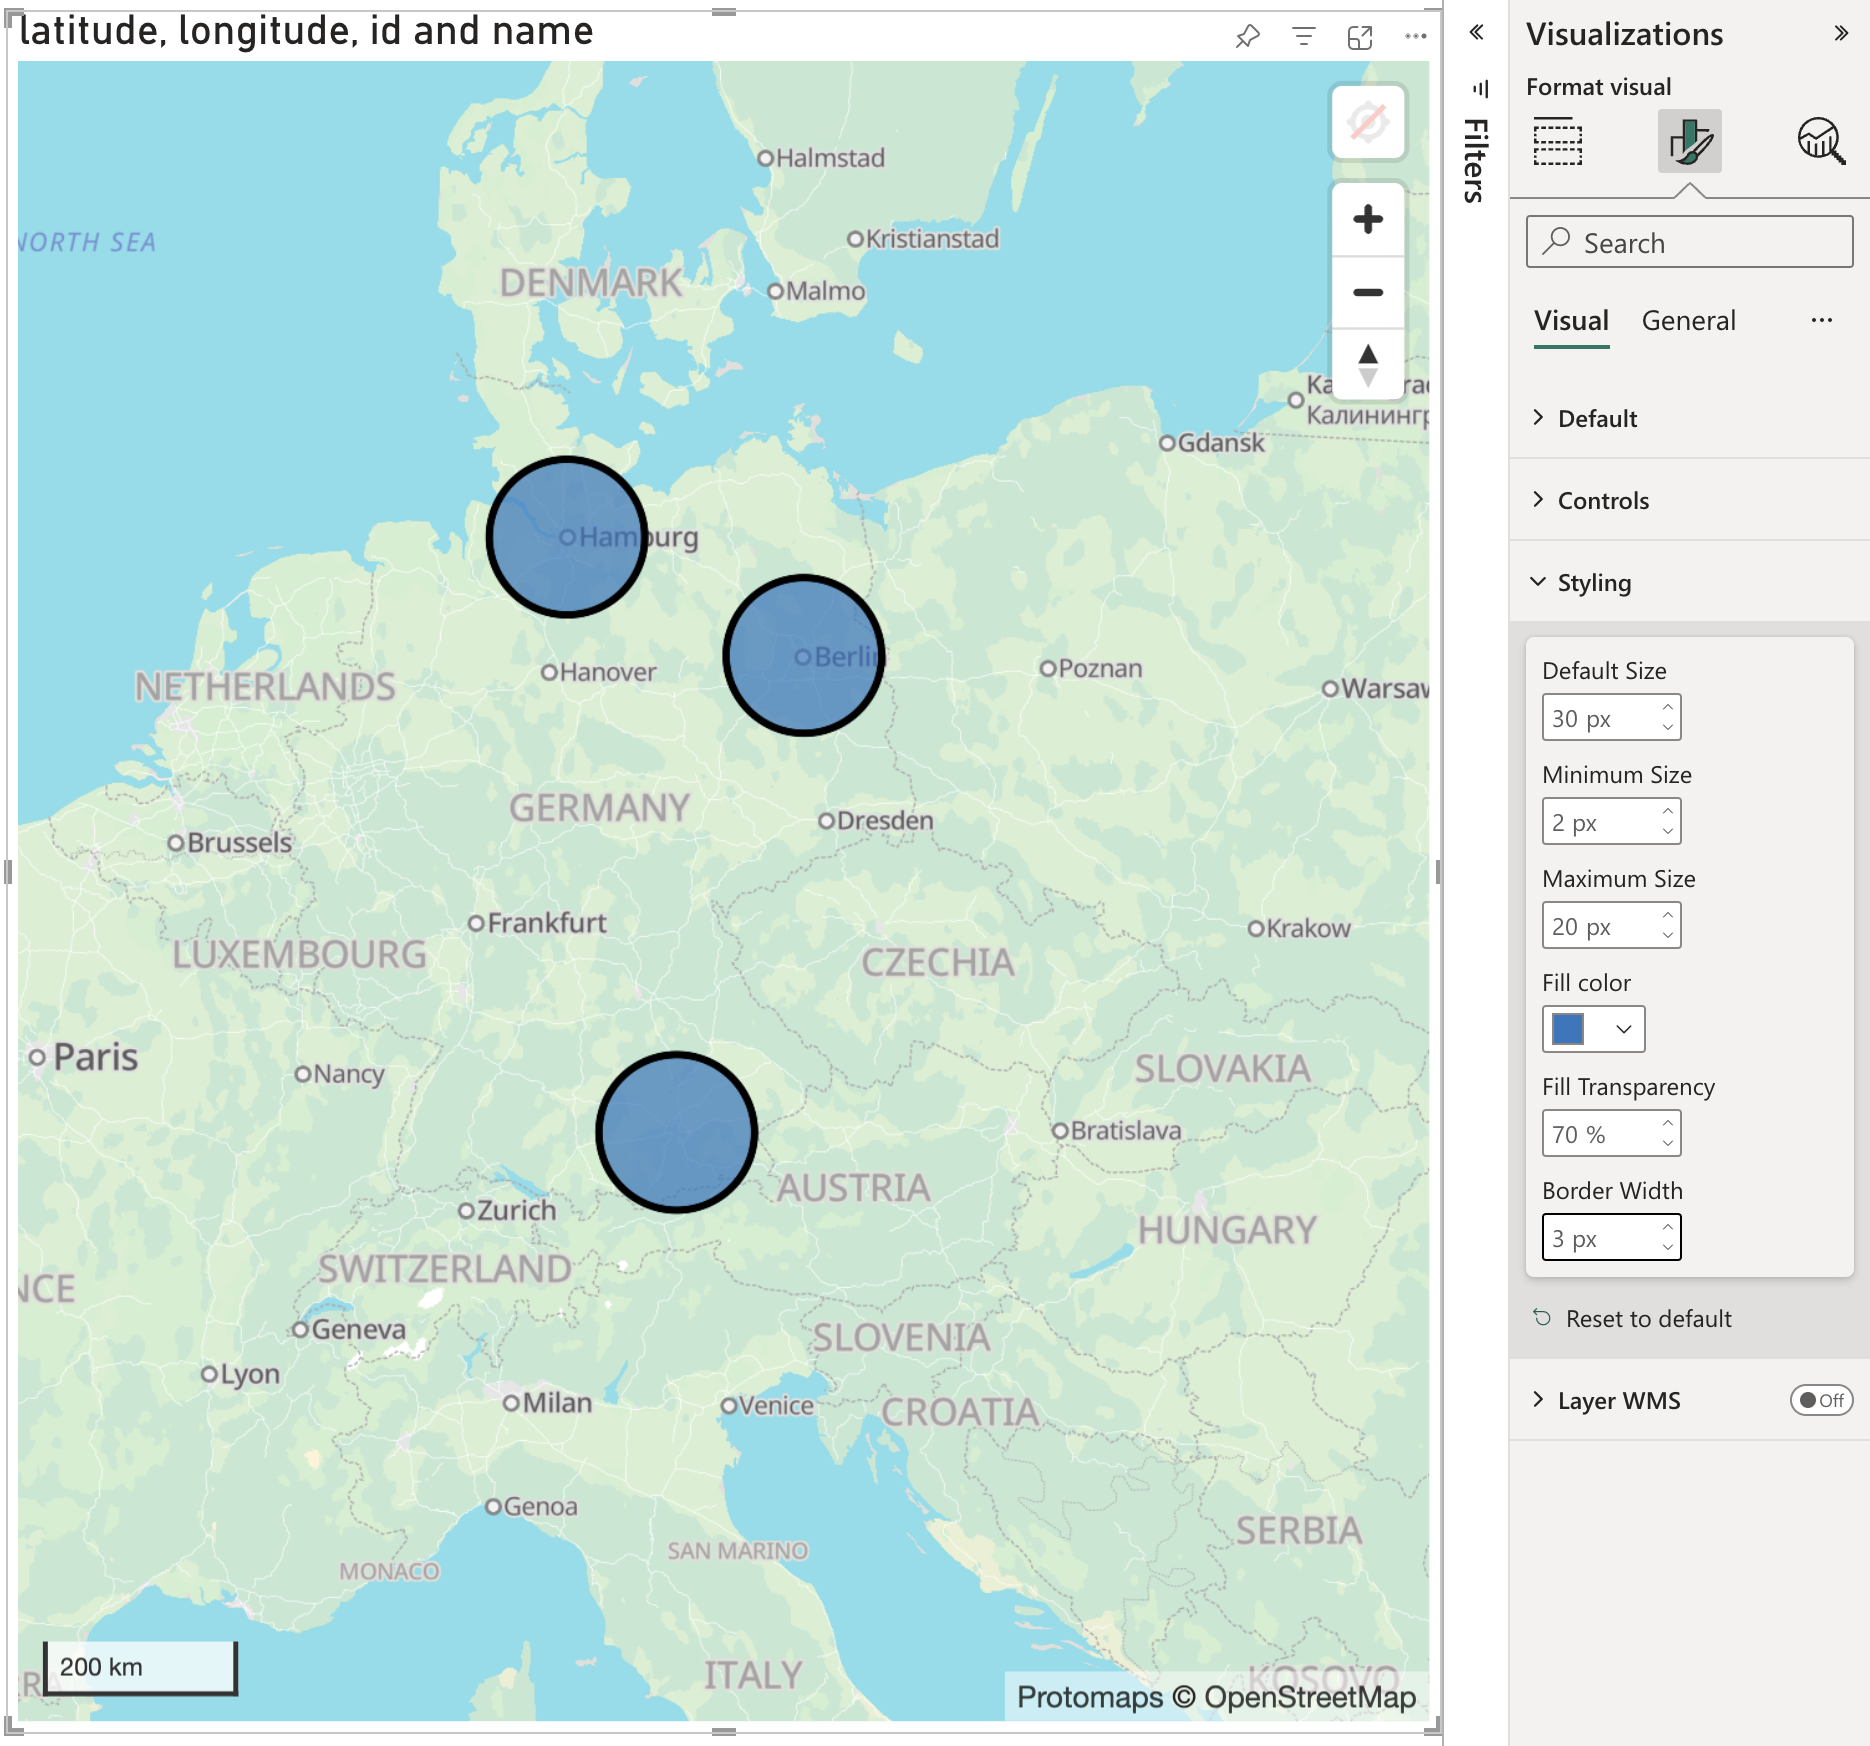Expand the Default section
The height and width of the screenshot is (1746, 1870).
click(1597, 418)
